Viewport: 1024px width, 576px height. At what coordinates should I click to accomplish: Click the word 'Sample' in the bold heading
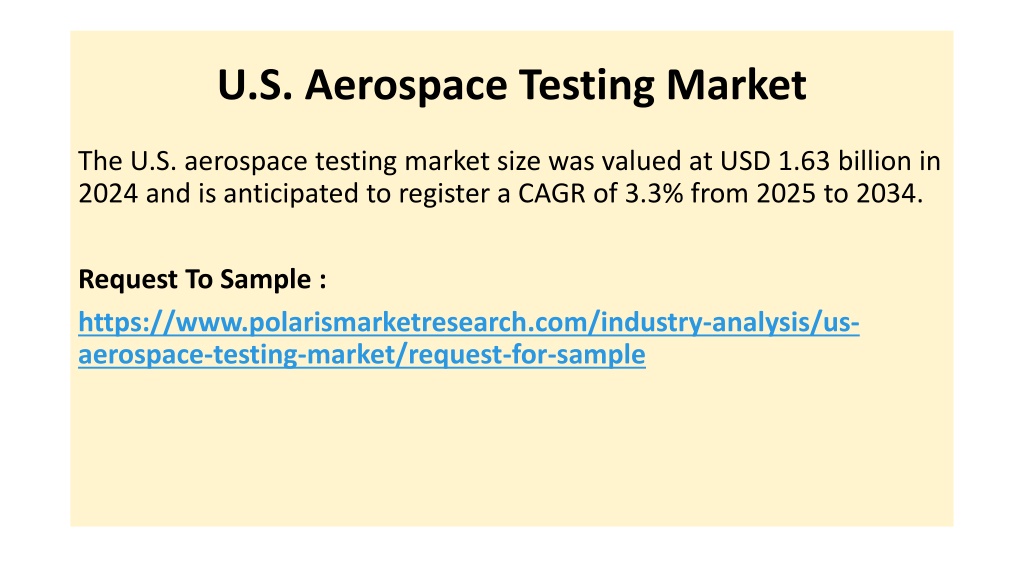(x=265, y=280)
